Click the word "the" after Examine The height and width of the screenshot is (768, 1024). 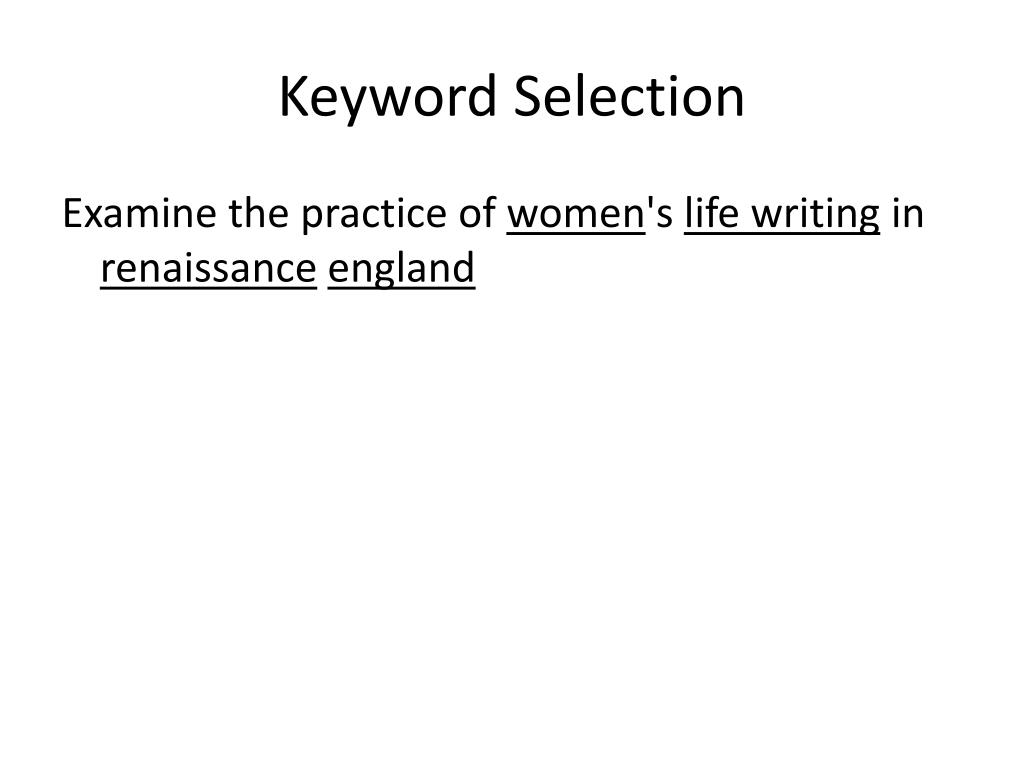point(258,212)
